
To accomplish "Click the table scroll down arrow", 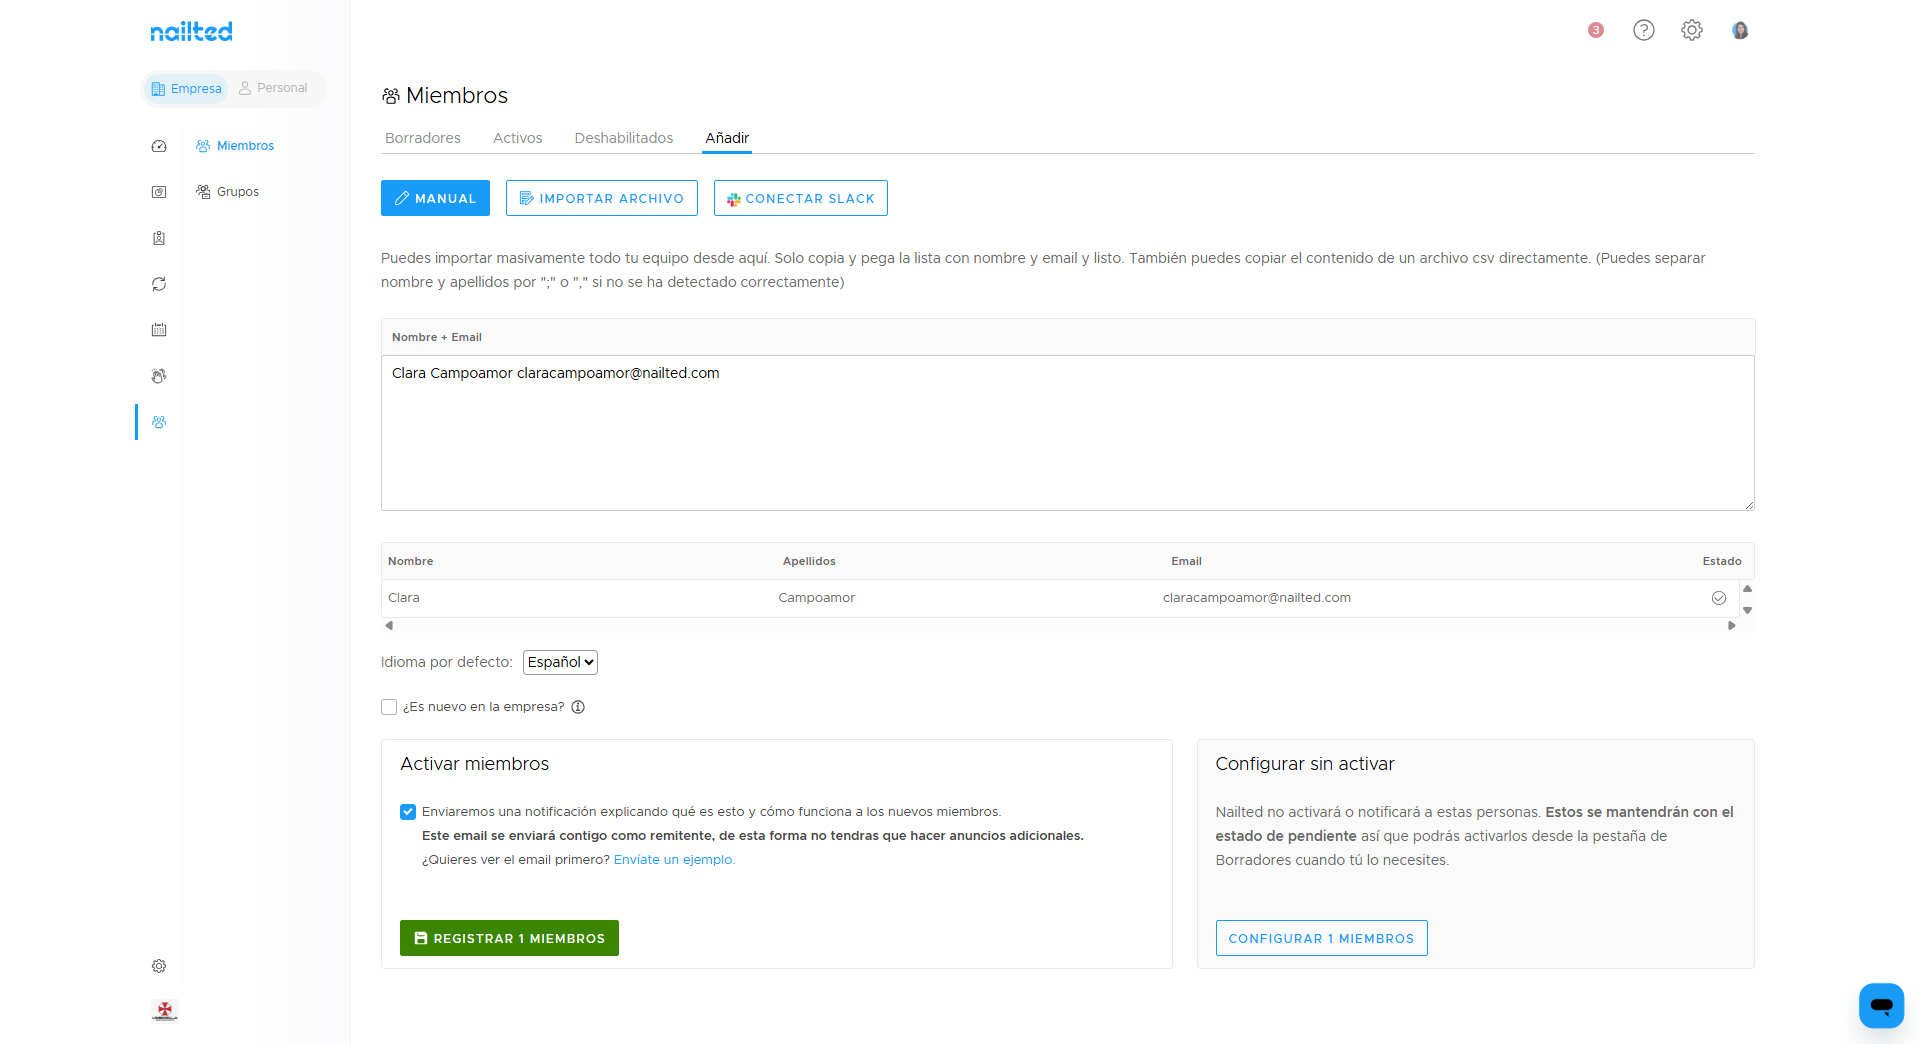I will [1748, 610].
